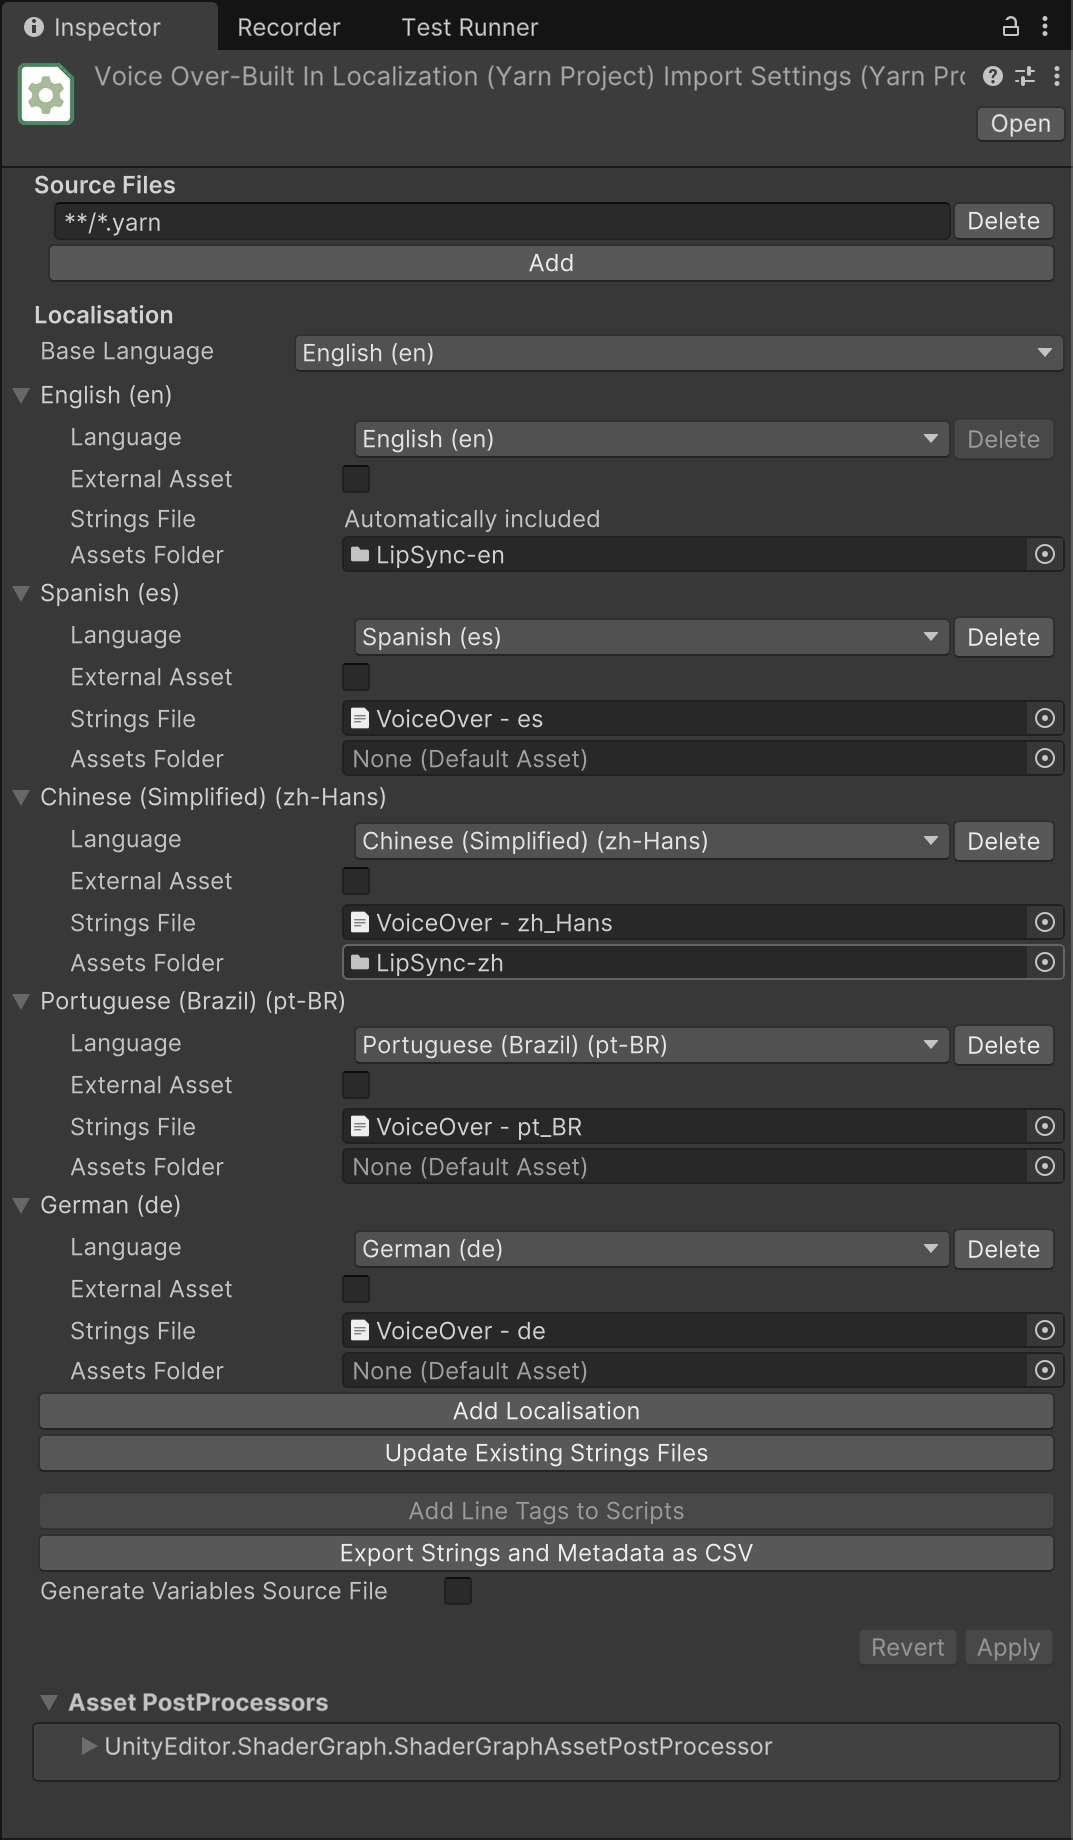Select the Yarn Project gear asset icon
This screenshot has width=1073, height=1840.
pyautogui.click(x=45, y=93)
